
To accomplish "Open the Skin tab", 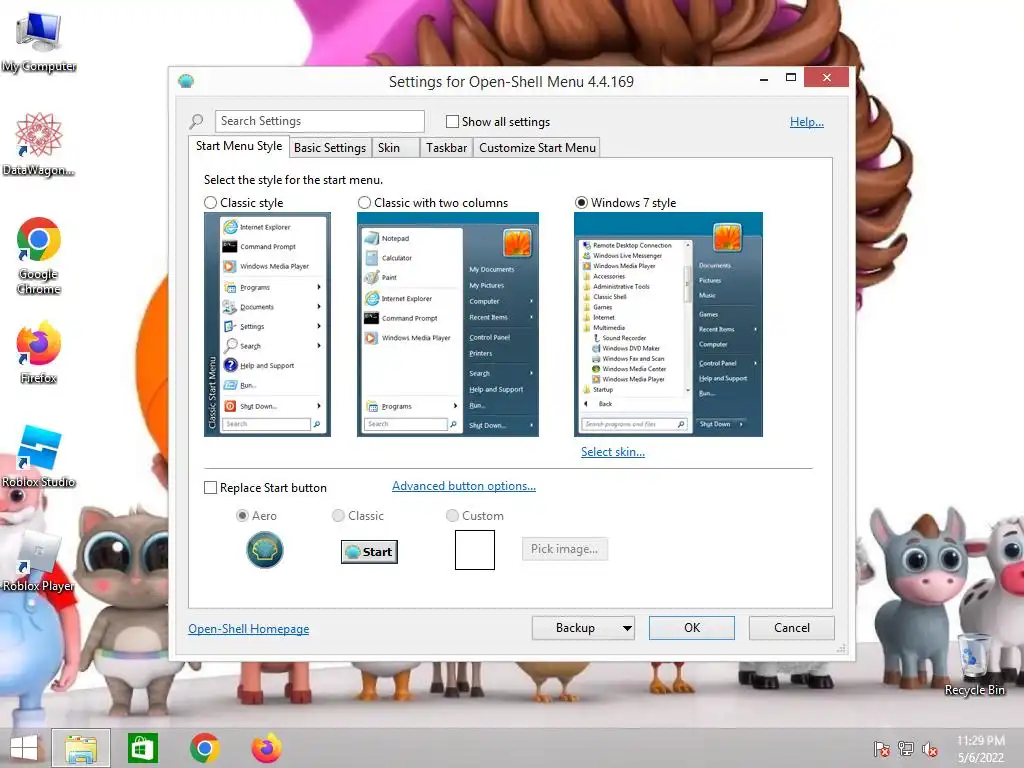I will (x=395, y=148).
